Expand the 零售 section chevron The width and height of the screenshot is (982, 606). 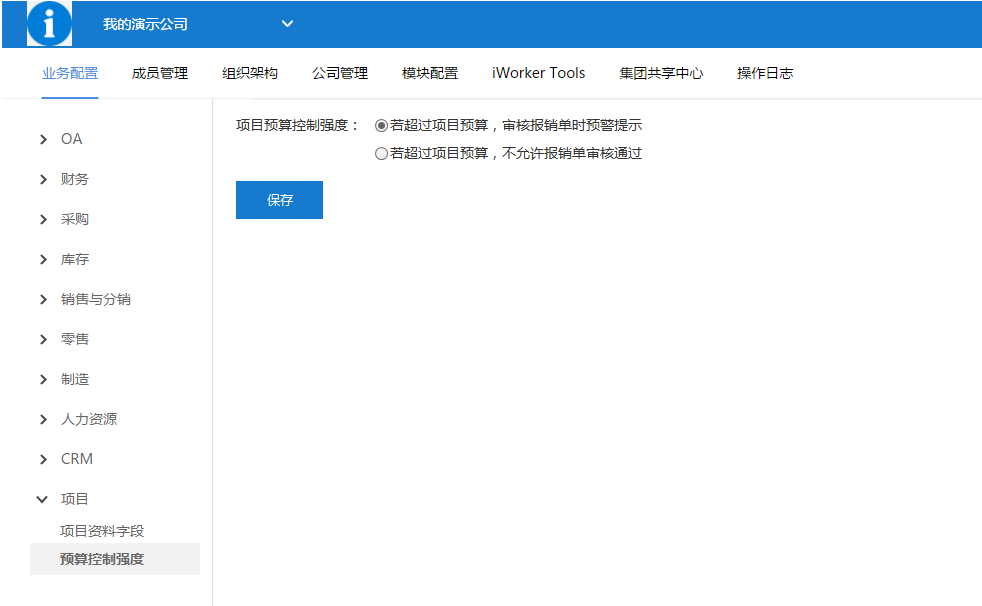click(43, 339)
